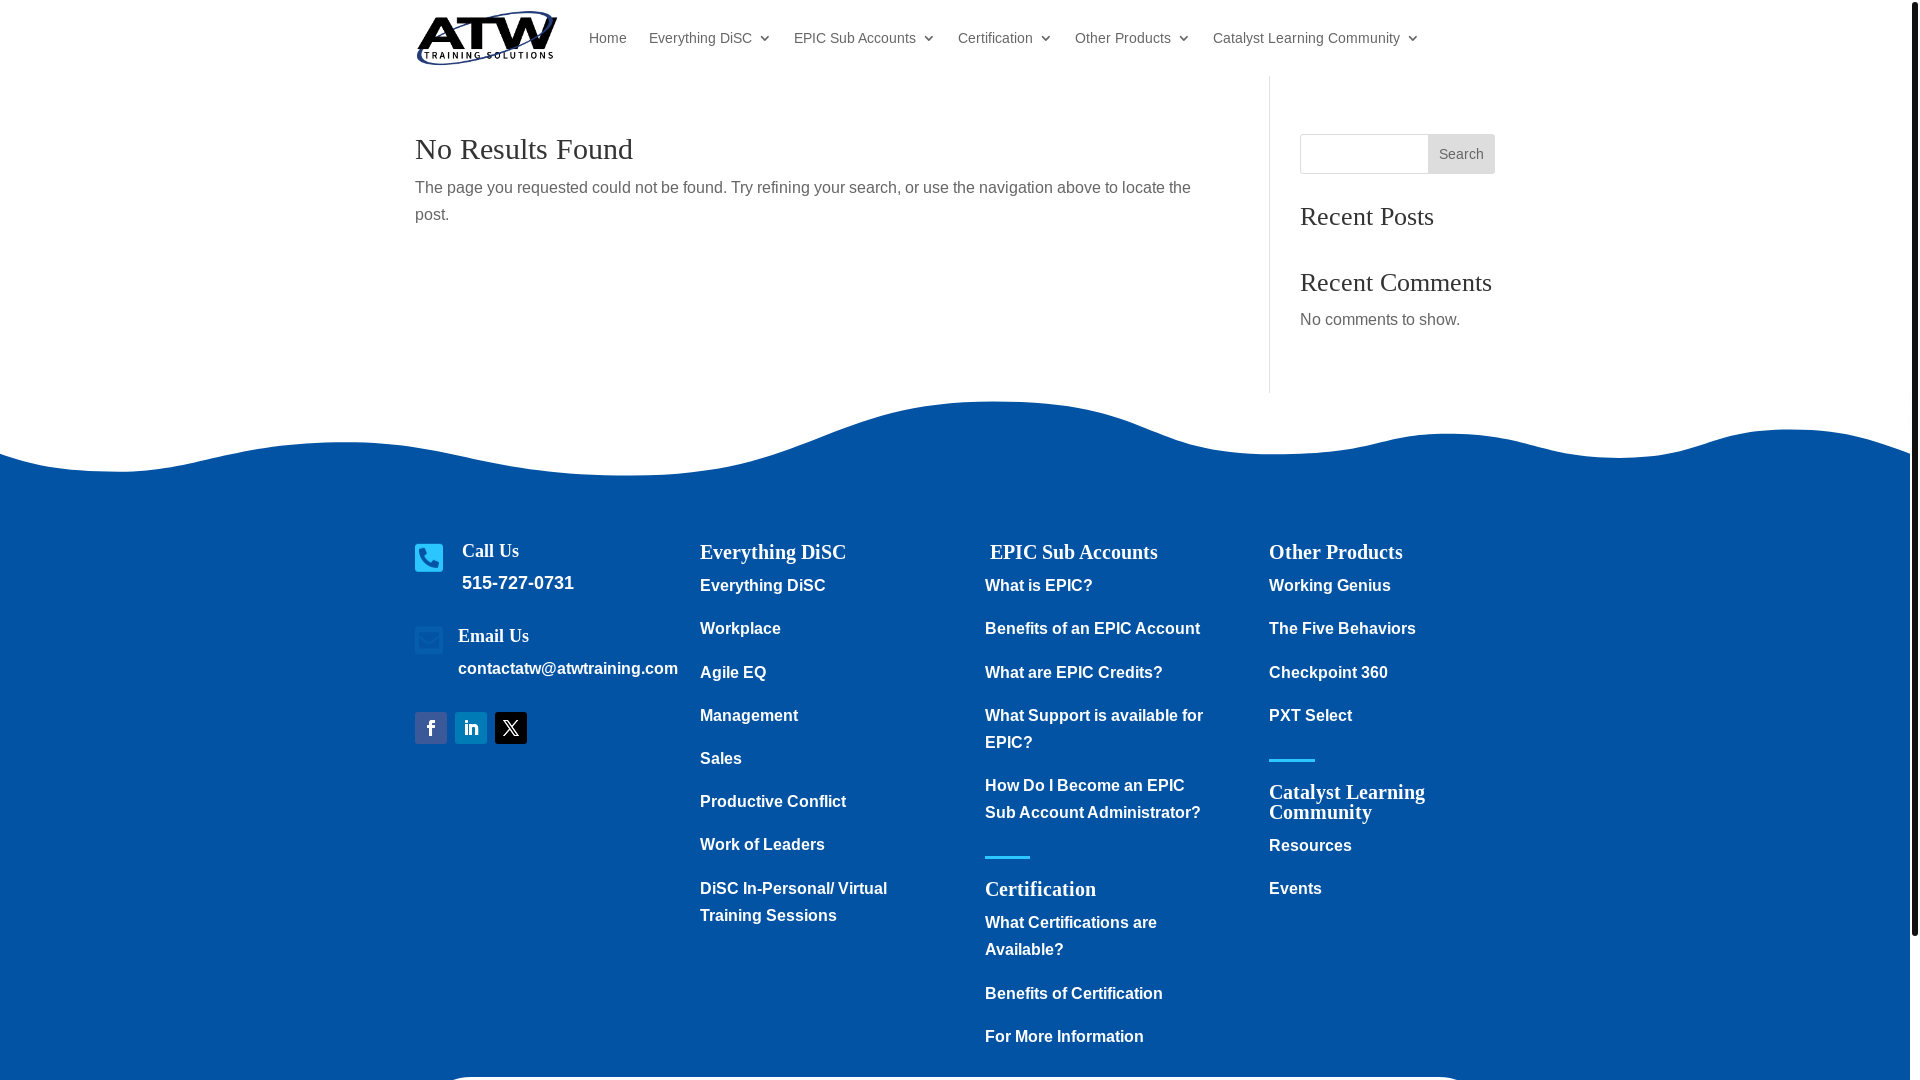Click the envelope icon beside Email Us
1920x1080 pixels.
429,640
